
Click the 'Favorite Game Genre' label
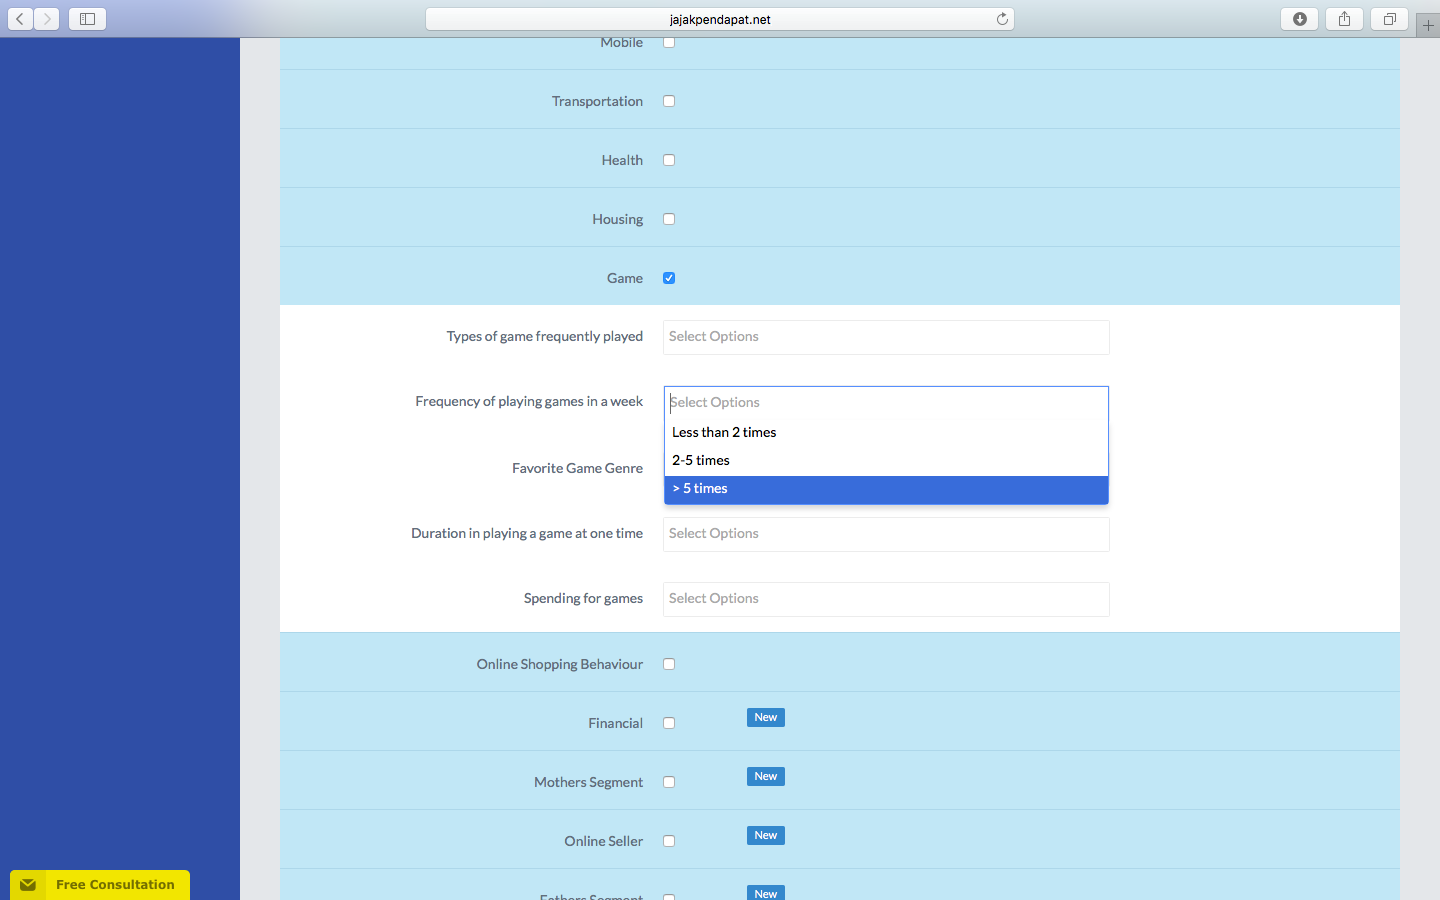coord(577,468)
